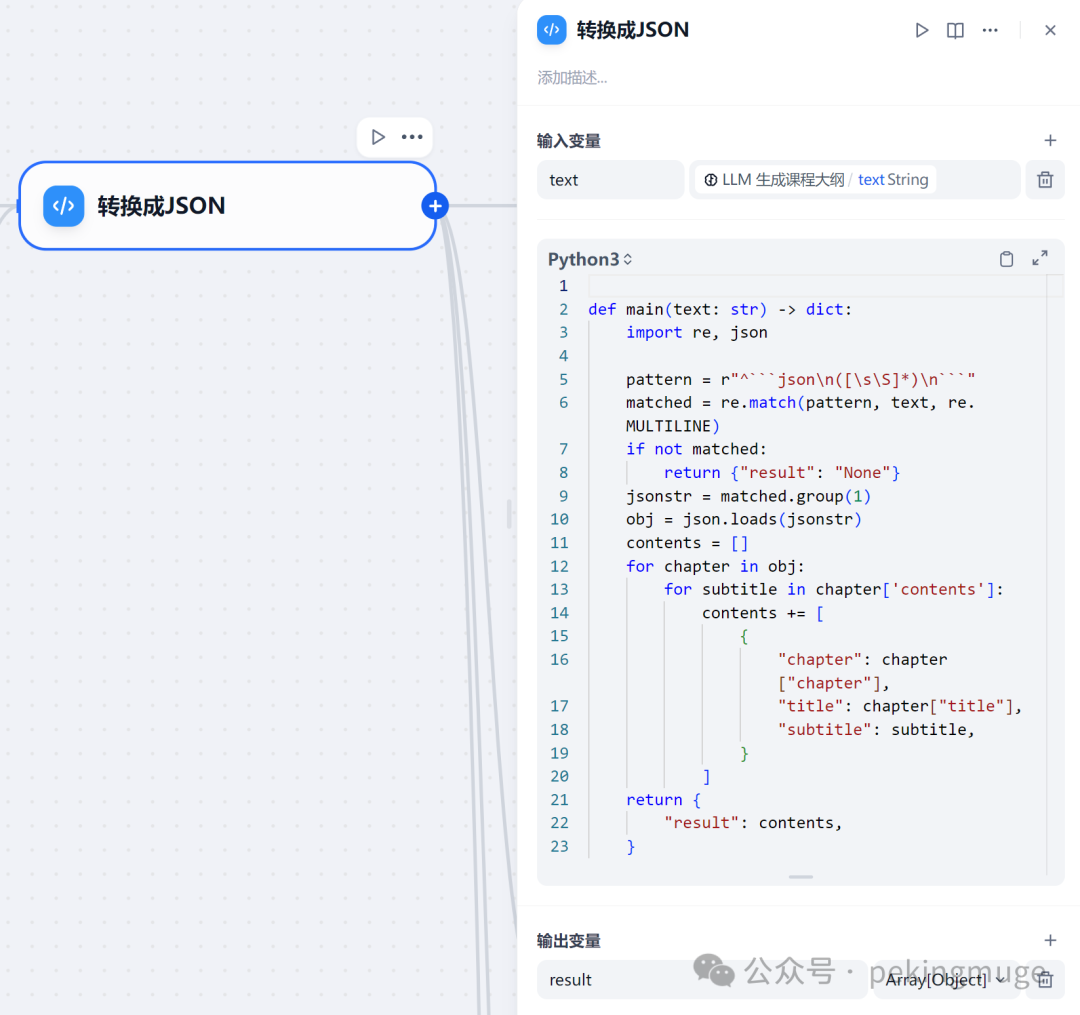
Task: Click the code icon inside the canvas node
Action: 63,206
